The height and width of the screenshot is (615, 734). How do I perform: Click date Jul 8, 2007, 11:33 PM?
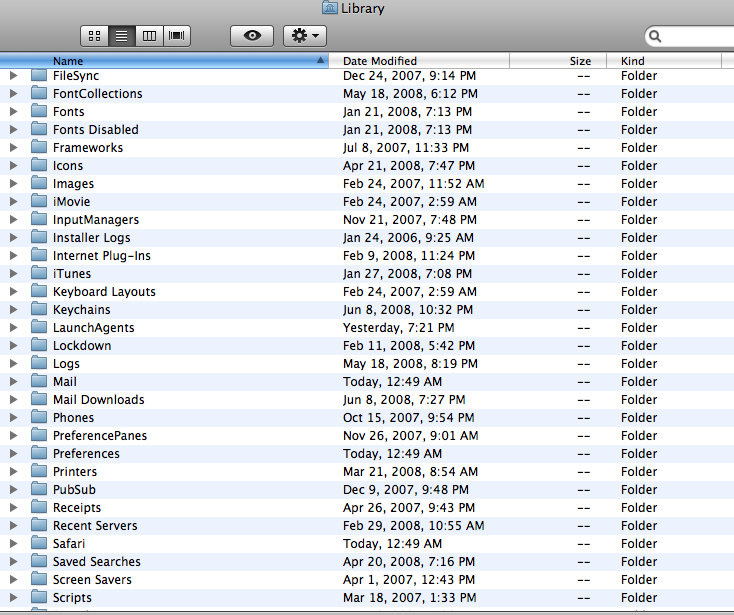coord(406,148)
